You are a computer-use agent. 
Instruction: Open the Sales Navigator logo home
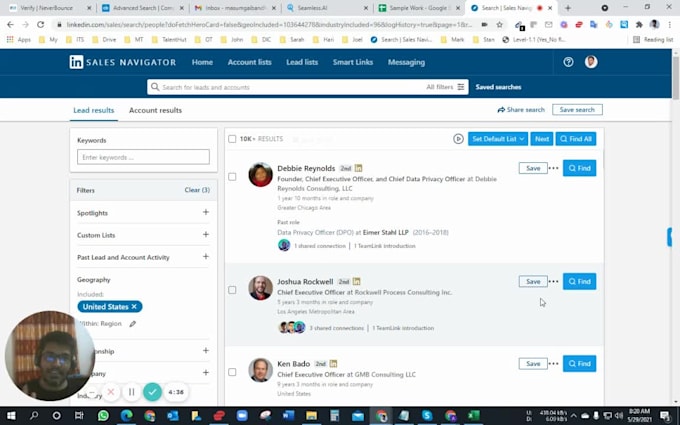pos(123,62)
